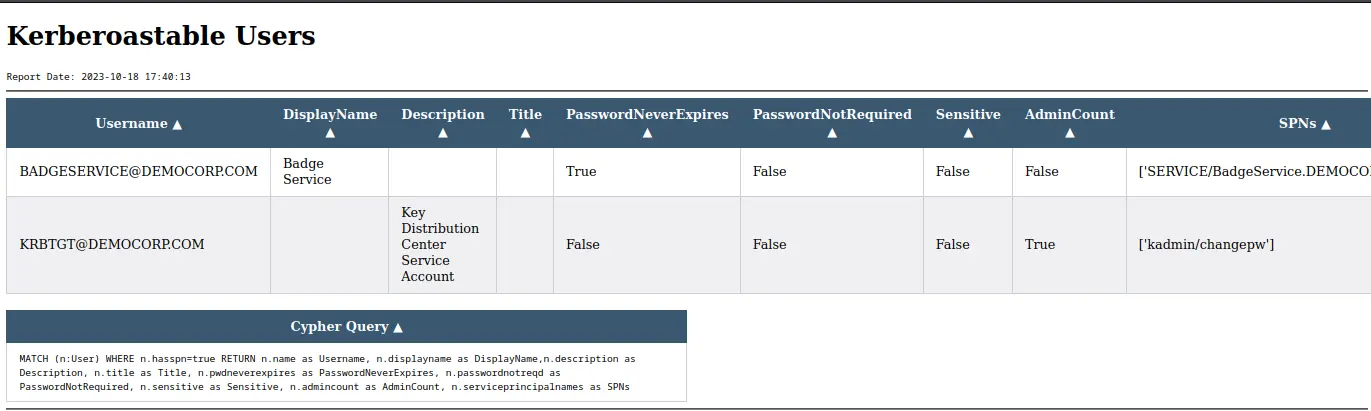Sort by AdminCount column arrow

1069,132
